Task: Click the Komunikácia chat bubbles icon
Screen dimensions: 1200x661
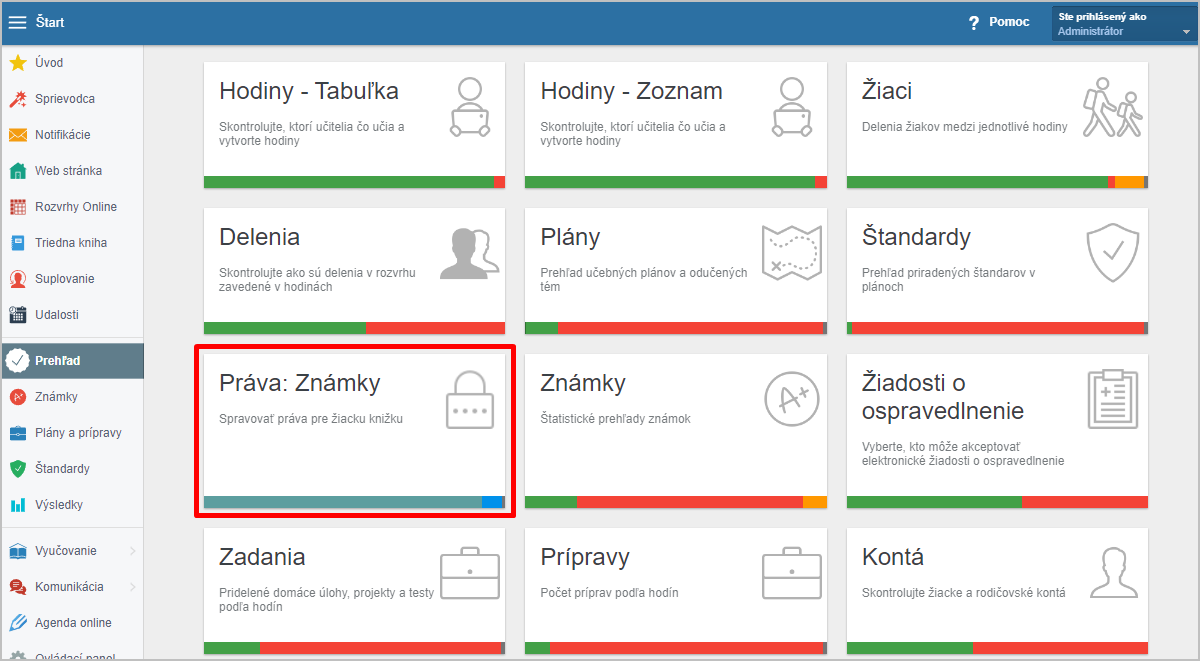Action: click(x=17, y=587)
